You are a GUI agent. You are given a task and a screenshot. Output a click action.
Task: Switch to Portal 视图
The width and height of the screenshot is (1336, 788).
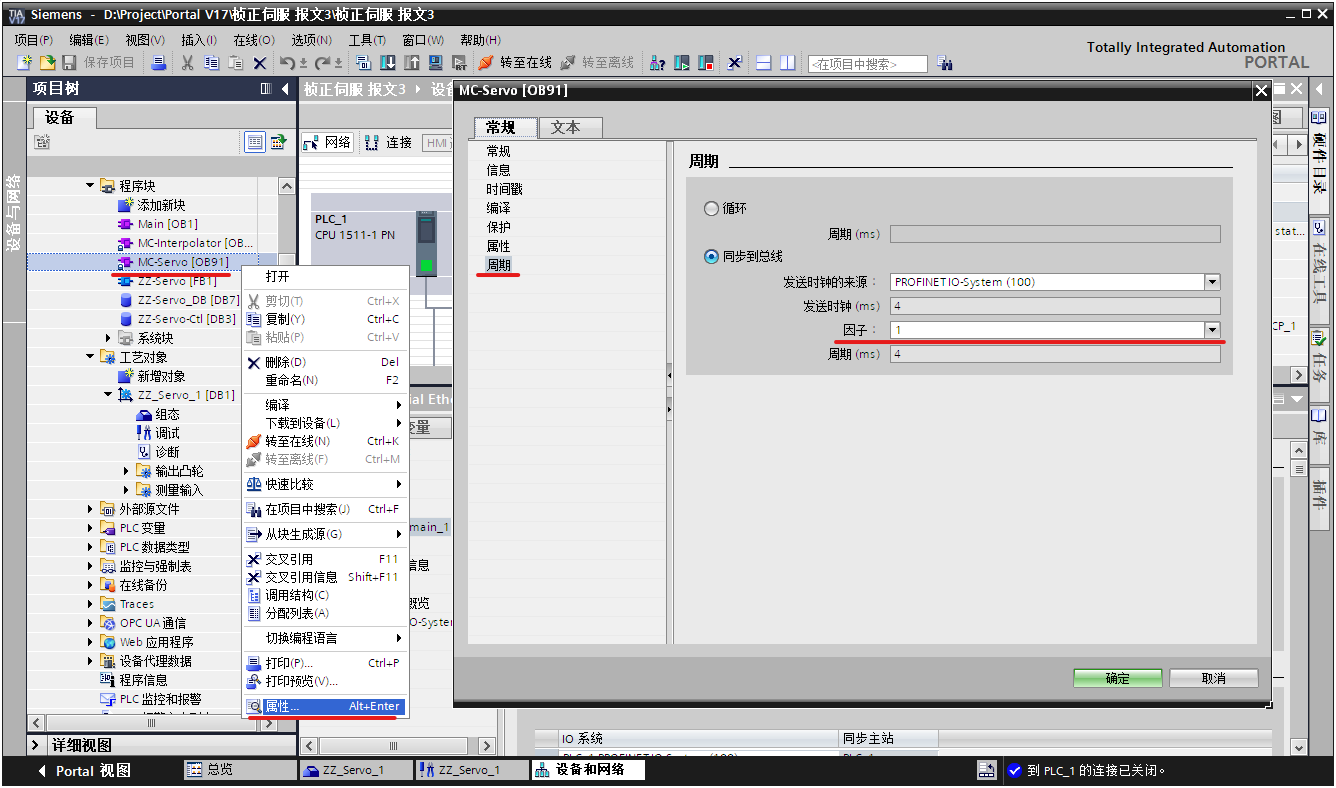(x=84, y=770)
